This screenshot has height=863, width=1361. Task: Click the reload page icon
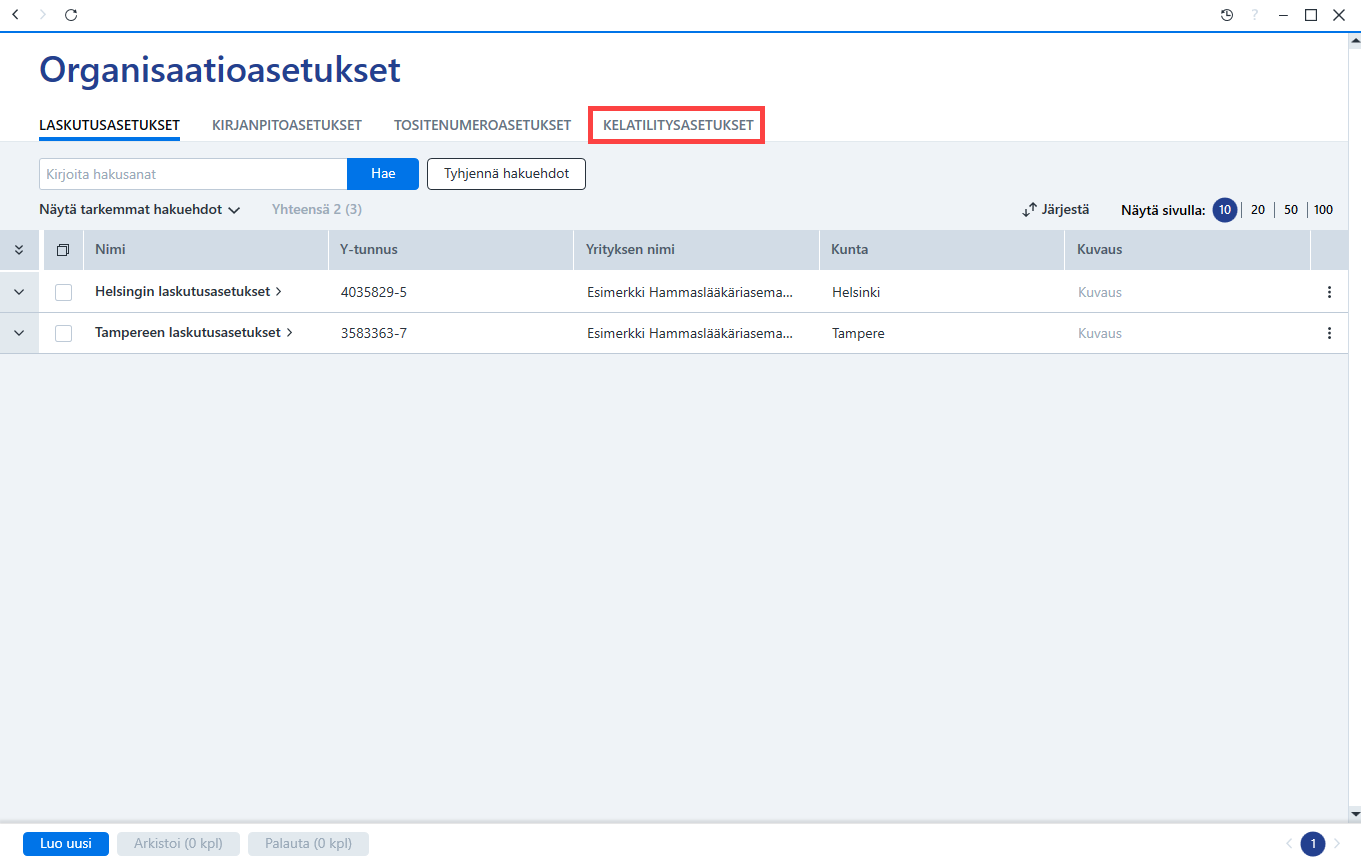(x=71, y=15)
